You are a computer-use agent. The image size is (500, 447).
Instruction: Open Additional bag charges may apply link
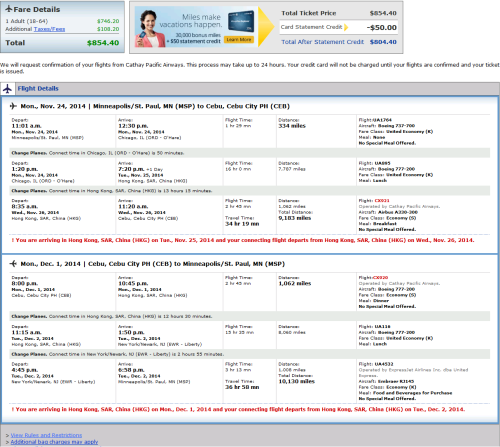click(x=54, y=442)
